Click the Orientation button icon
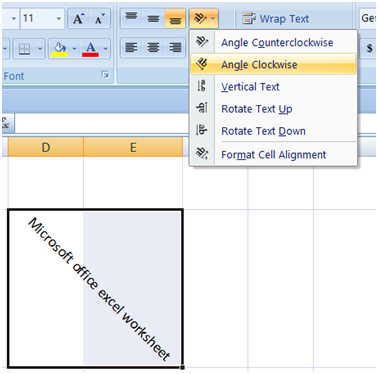The image size is (378, 374). point(200,18)
